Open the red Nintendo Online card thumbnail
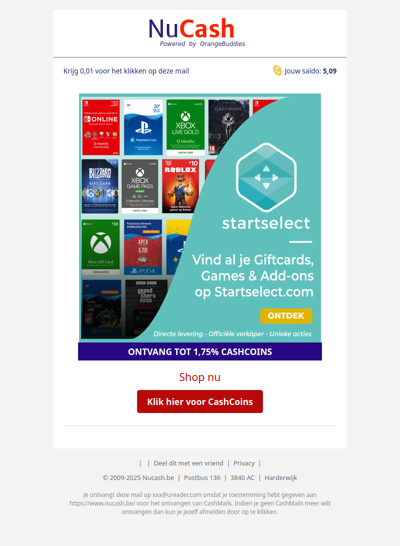Screen dimensions: 400x546 point(101,127)
